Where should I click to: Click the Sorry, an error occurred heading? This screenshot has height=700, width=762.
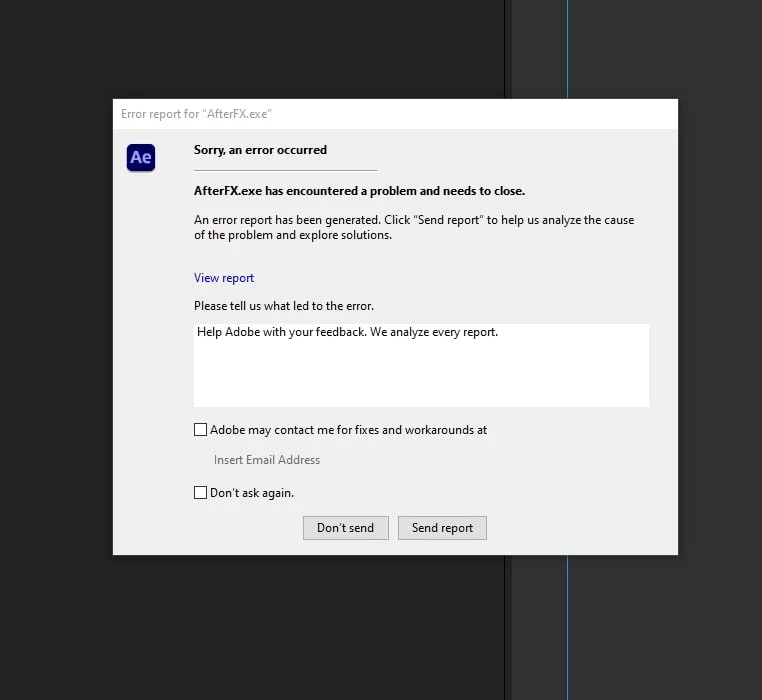pos(260,150)
